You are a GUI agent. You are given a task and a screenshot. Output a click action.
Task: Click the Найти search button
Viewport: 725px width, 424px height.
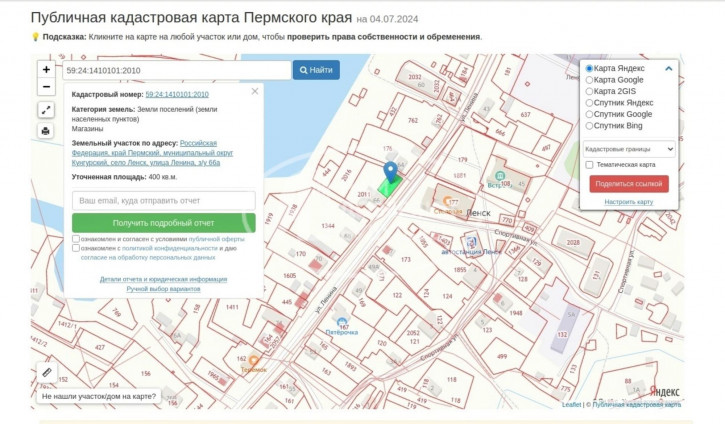pyautogui.click(x=315, y=70)
